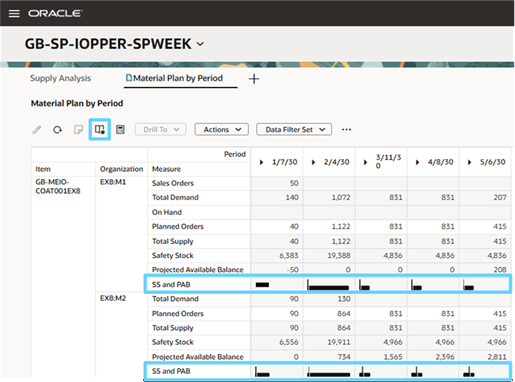Select the EX8:M1 organization cell

click(x=113, y=182)
